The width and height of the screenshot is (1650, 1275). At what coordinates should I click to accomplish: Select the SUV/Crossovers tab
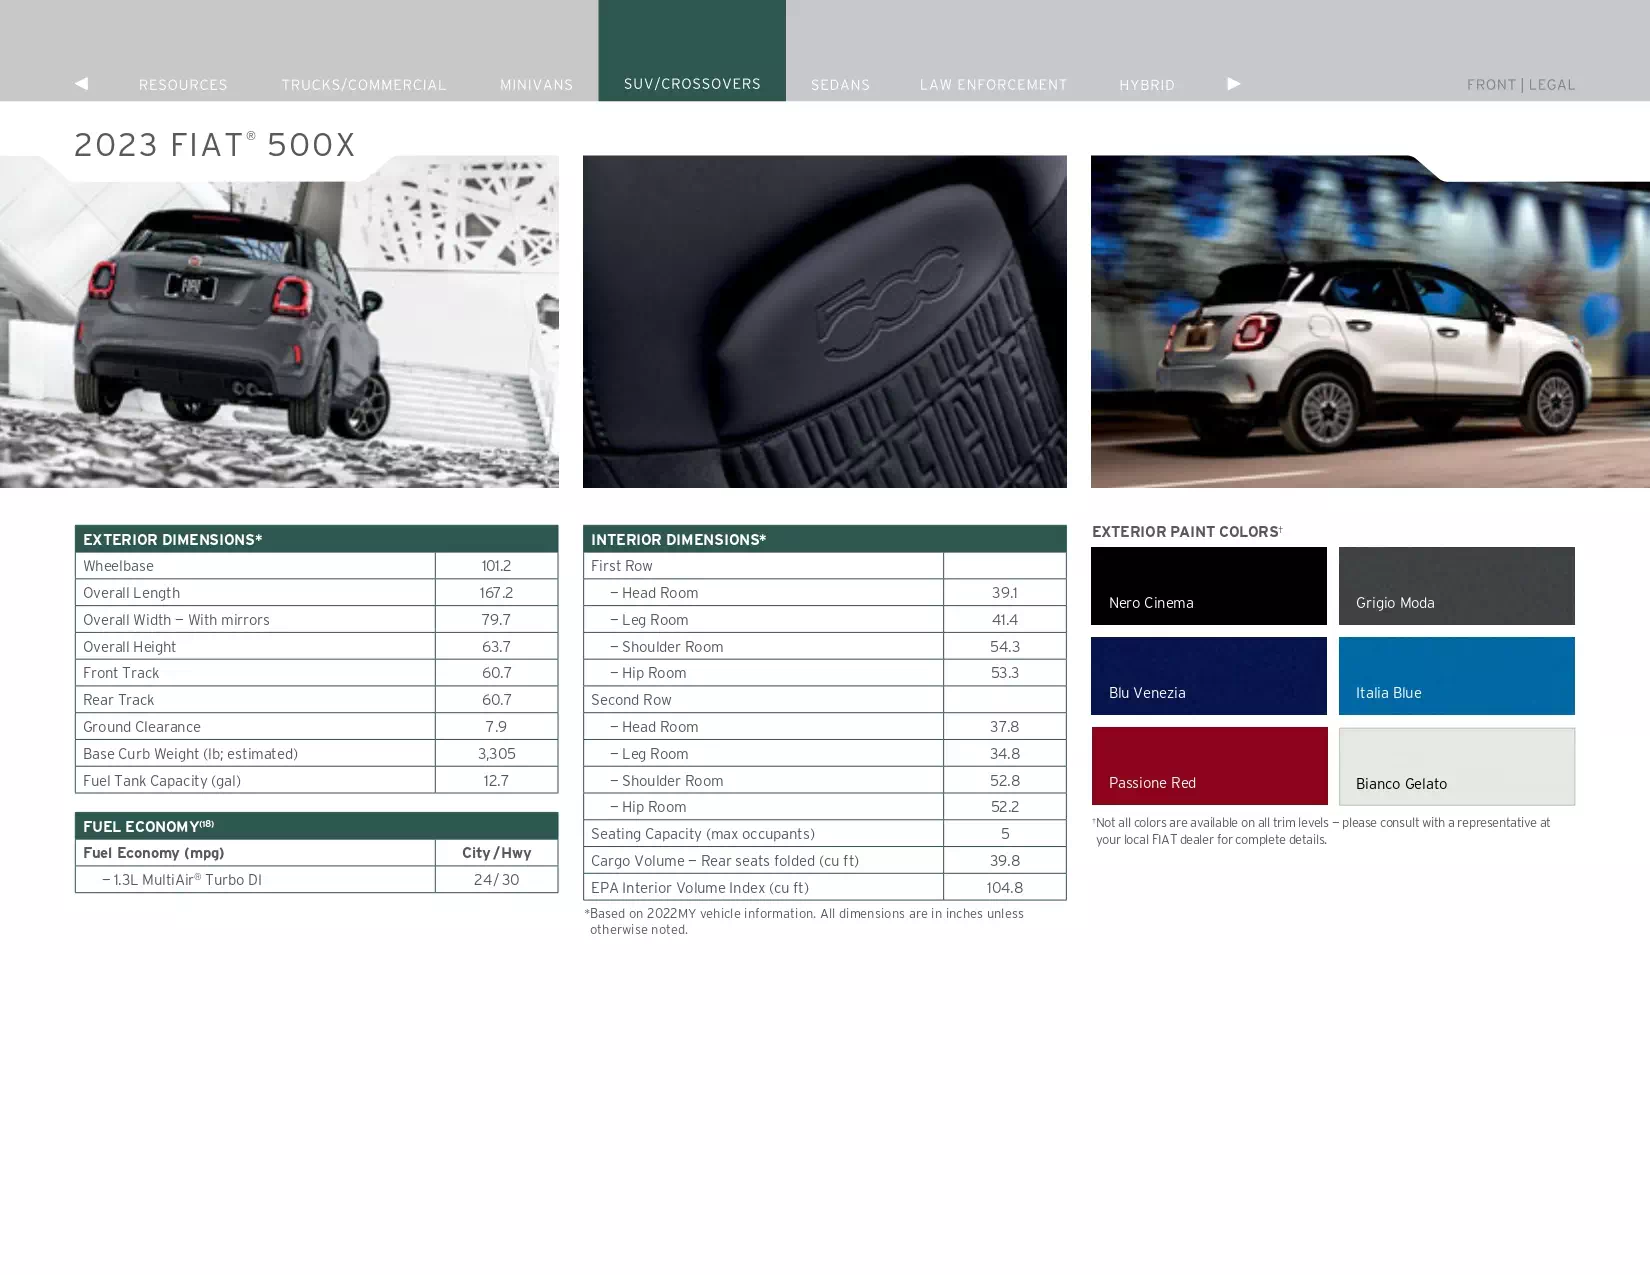pyautogui.click(x=692, y=51)
